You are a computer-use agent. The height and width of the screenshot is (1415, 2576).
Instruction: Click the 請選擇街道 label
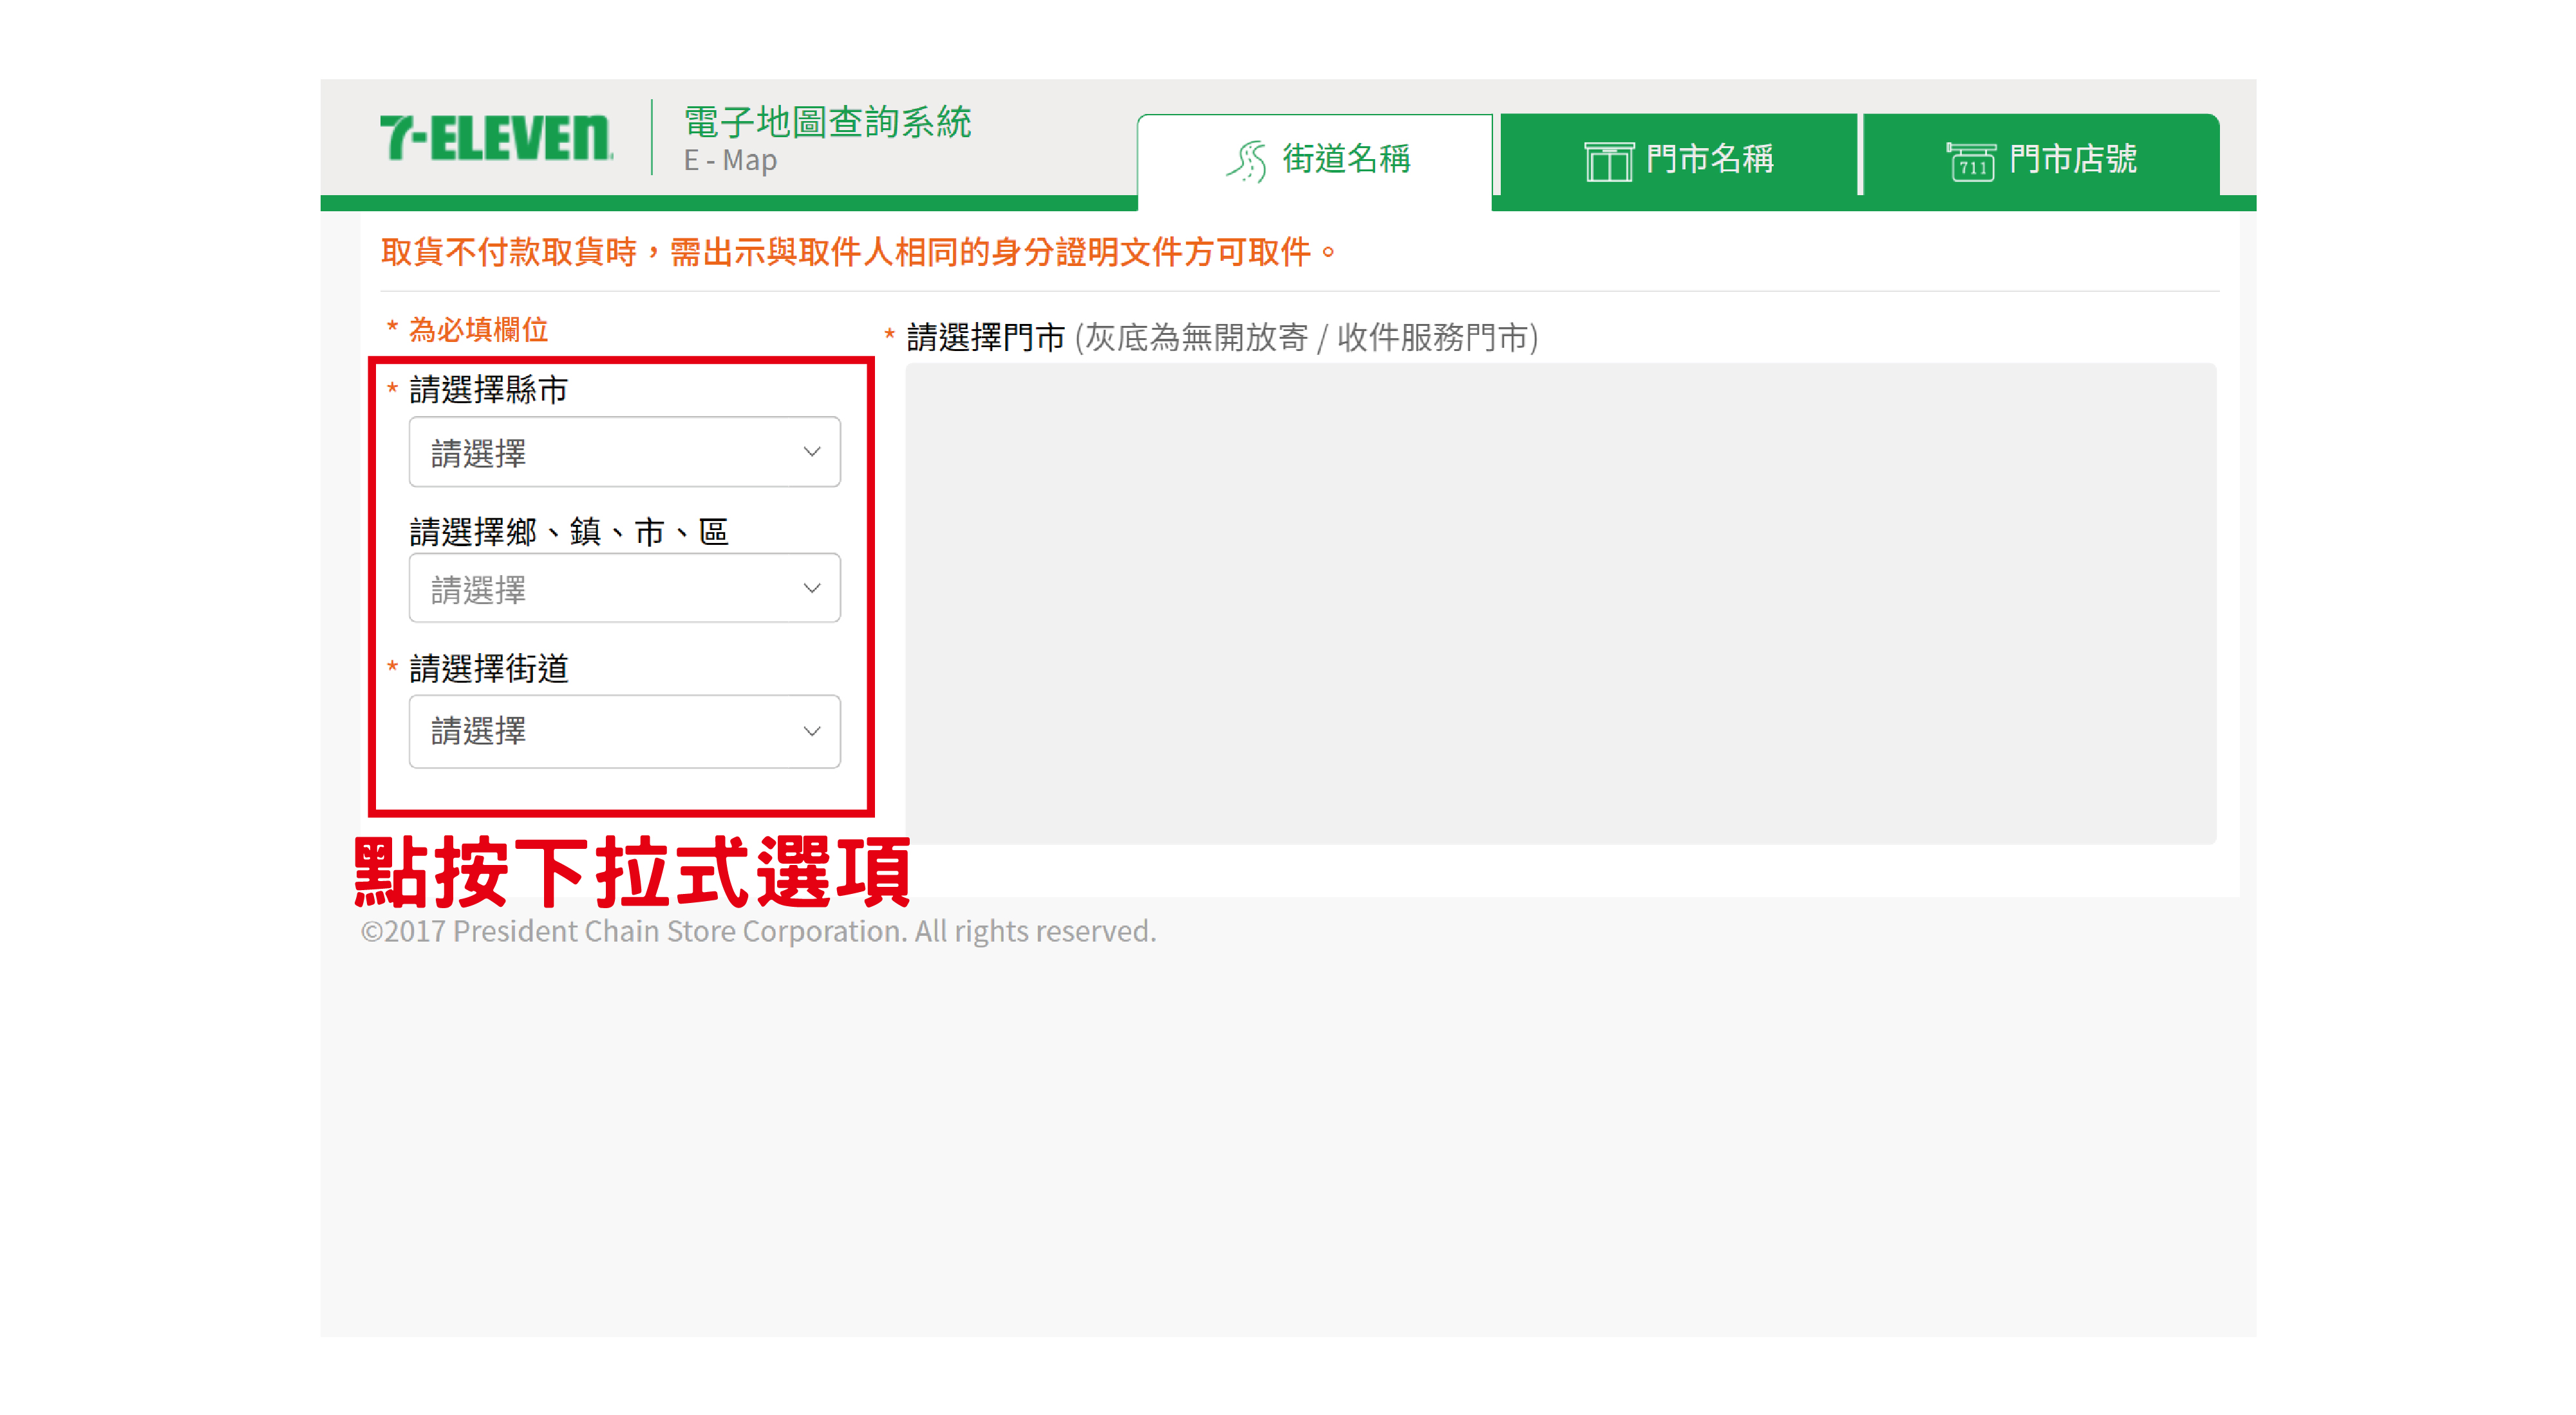[x=488, y=668]
